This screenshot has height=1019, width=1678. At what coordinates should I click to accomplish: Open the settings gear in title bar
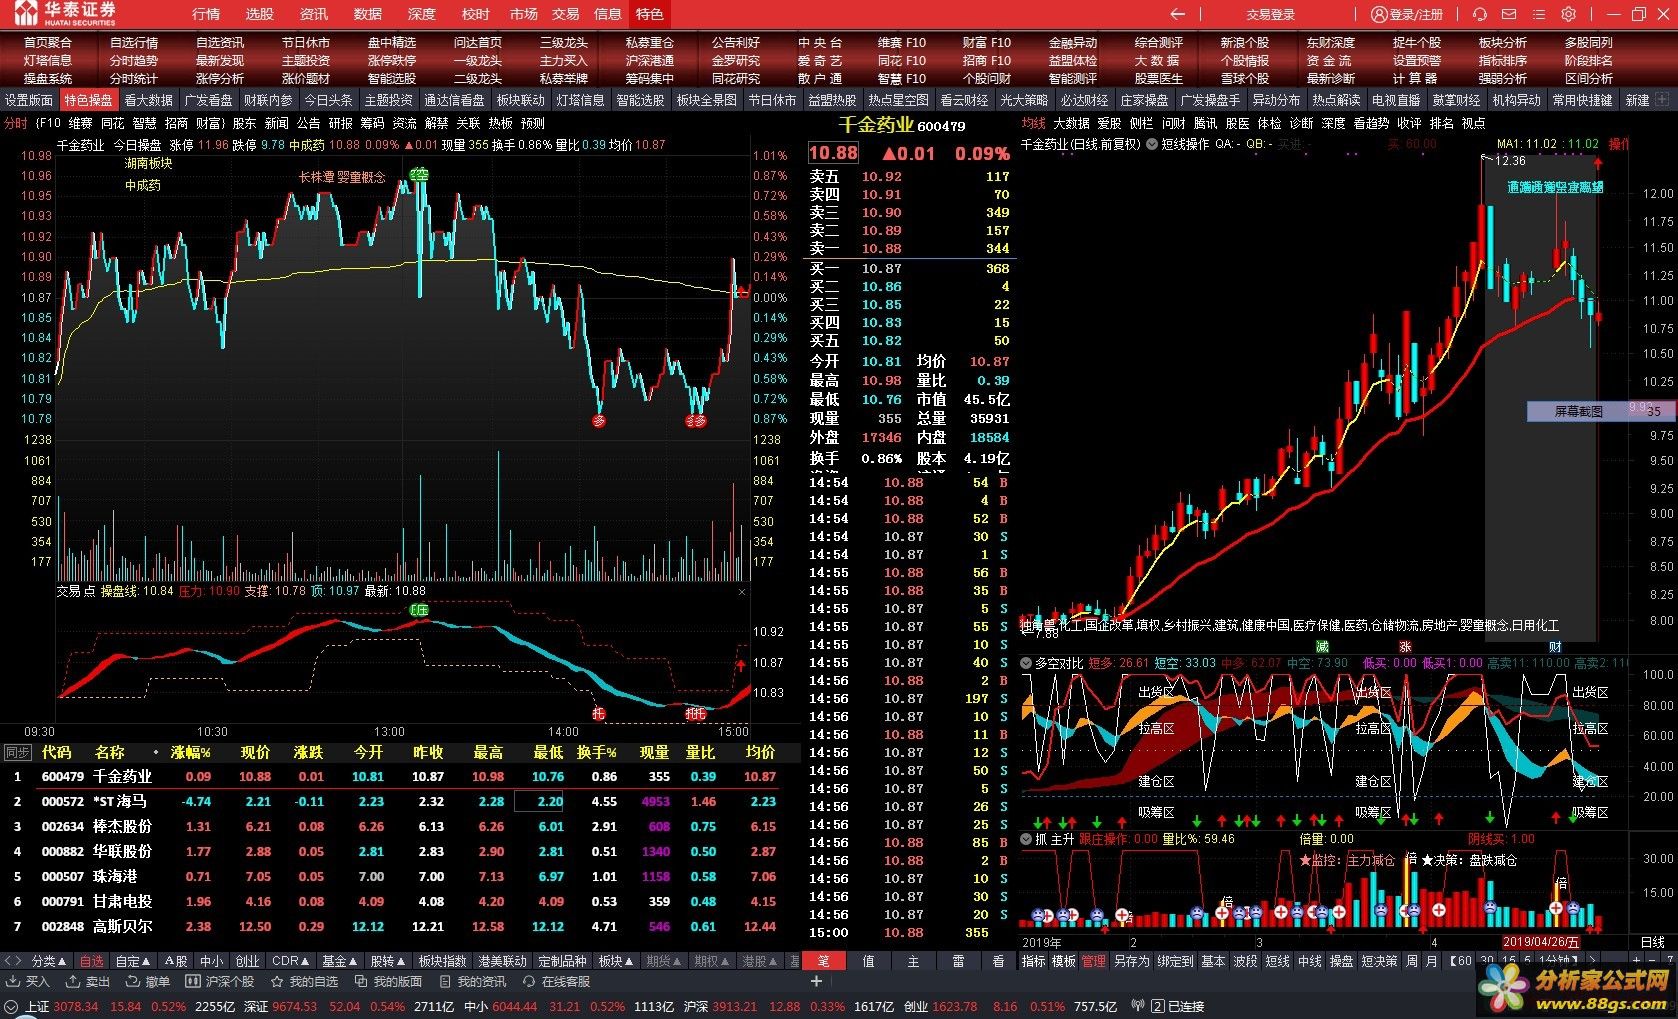coord(1569,14)
